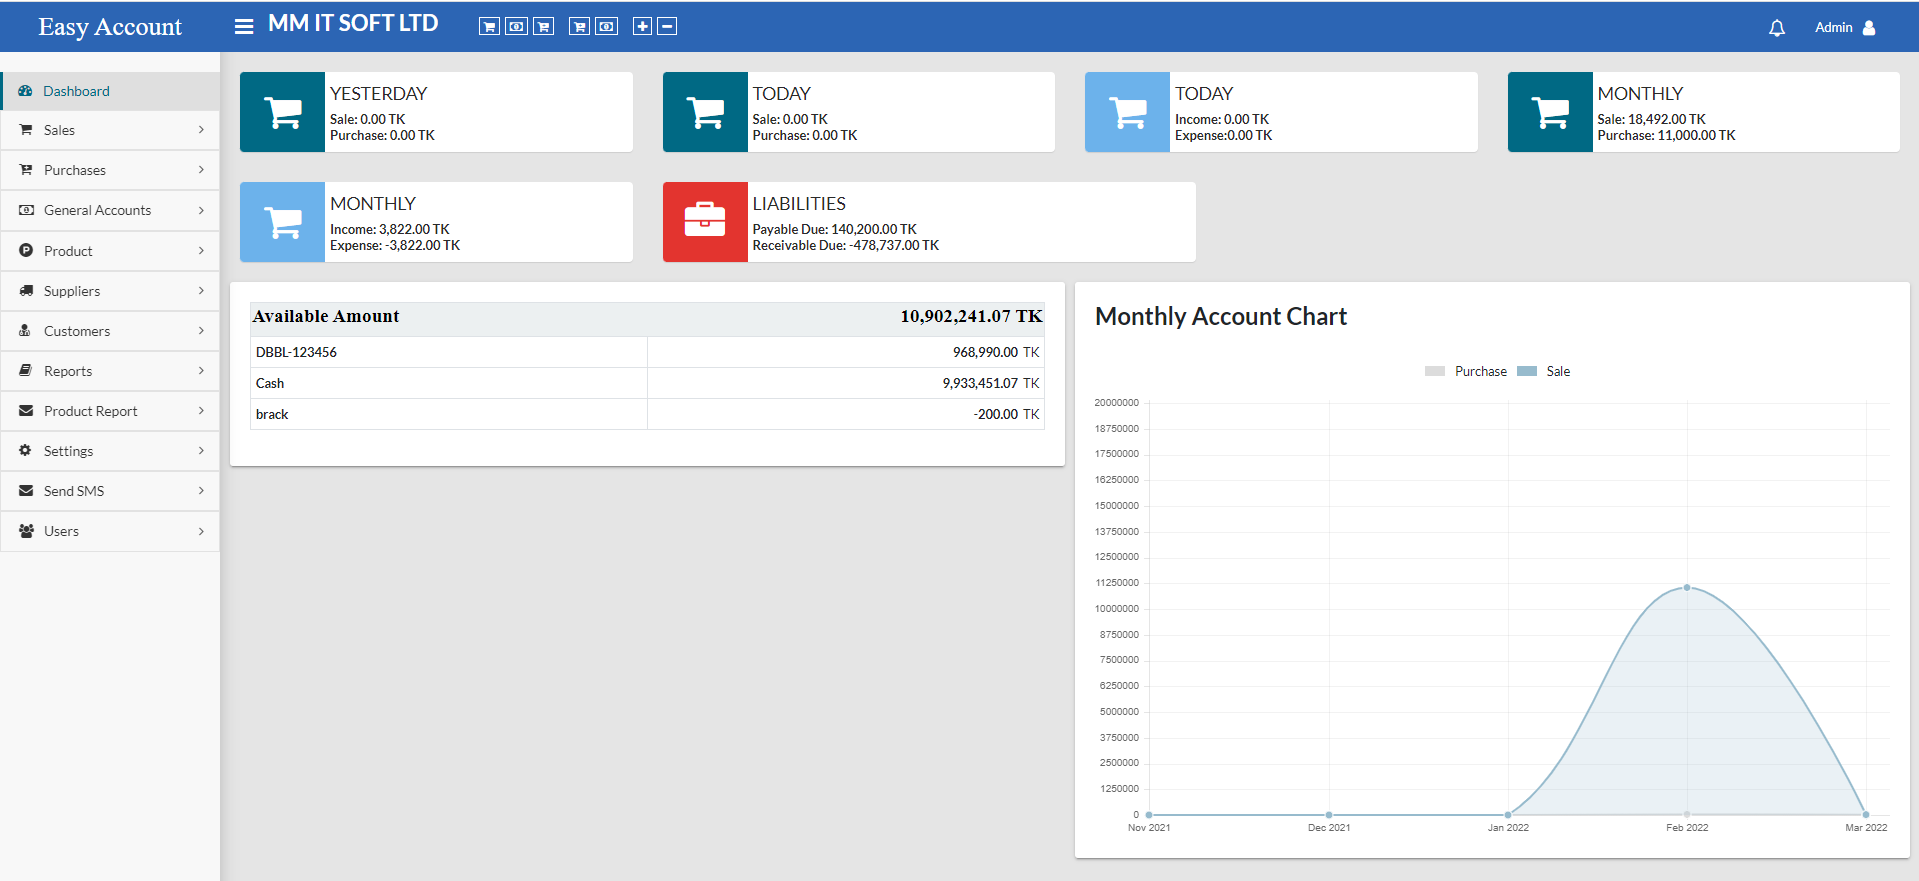Click the Send SMS envelope icon
1919x881 pixels.
[26, 491]
